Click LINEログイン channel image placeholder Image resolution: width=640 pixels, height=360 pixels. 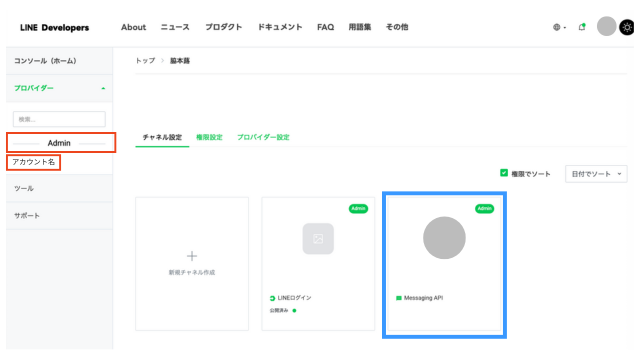click(x=318, y=239)
